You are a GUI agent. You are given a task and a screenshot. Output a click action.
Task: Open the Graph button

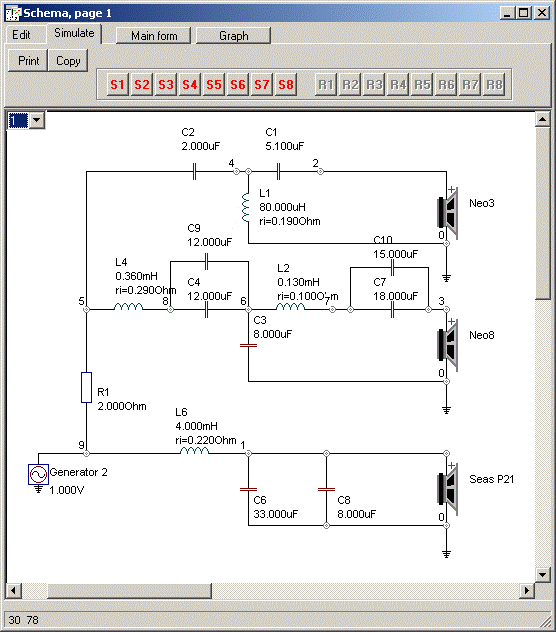[x=233, y=36]
